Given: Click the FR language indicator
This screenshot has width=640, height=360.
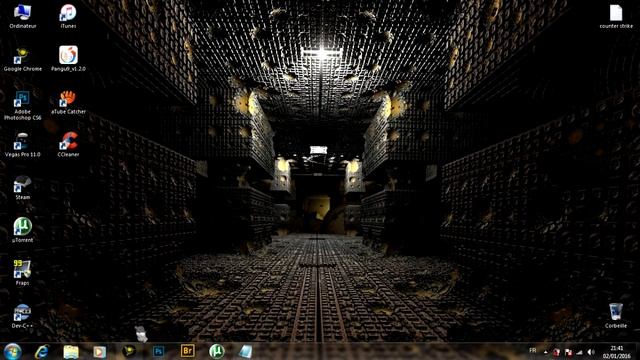Looking at the screenshot, I should [532, 351].
